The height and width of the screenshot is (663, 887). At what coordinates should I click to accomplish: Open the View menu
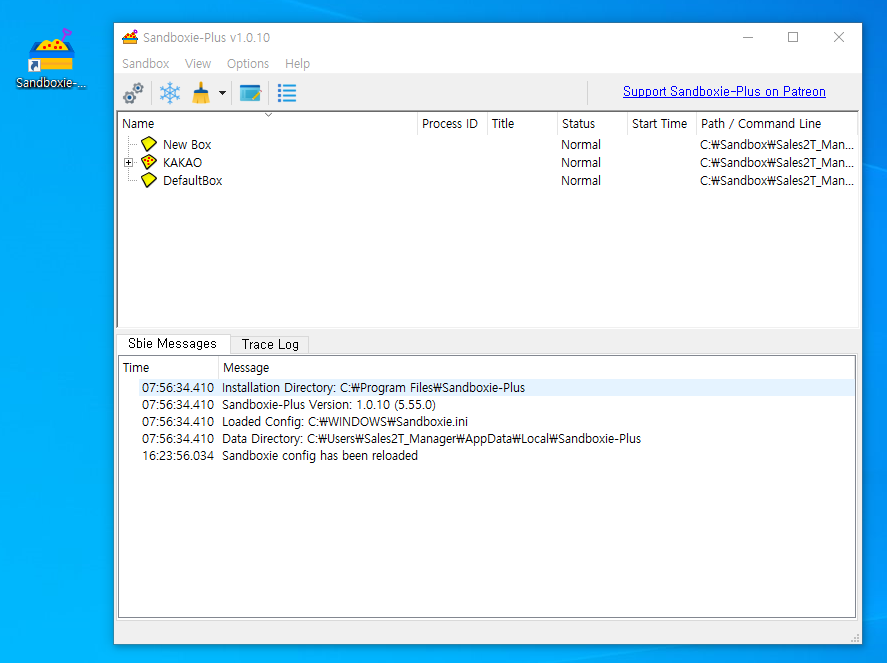click(x=197, y=63)
